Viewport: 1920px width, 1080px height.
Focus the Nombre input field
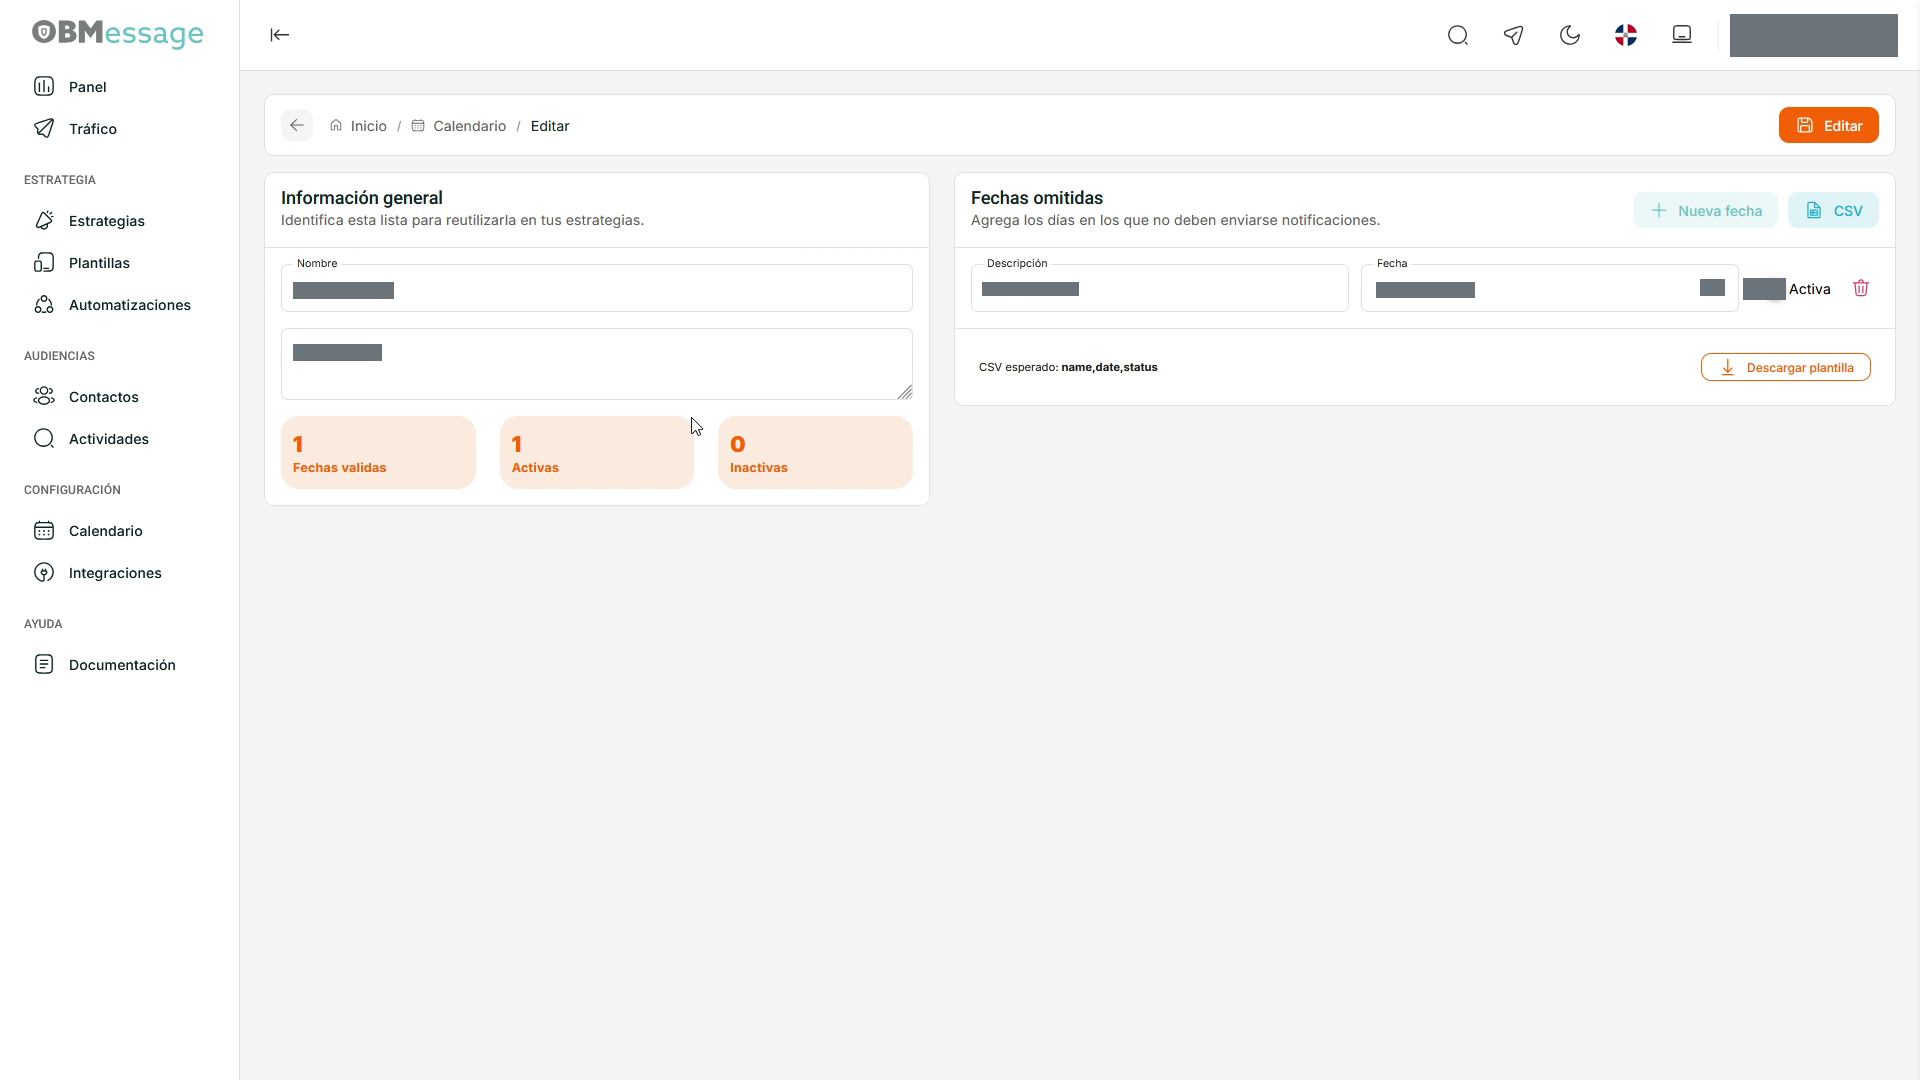[597, 288]
